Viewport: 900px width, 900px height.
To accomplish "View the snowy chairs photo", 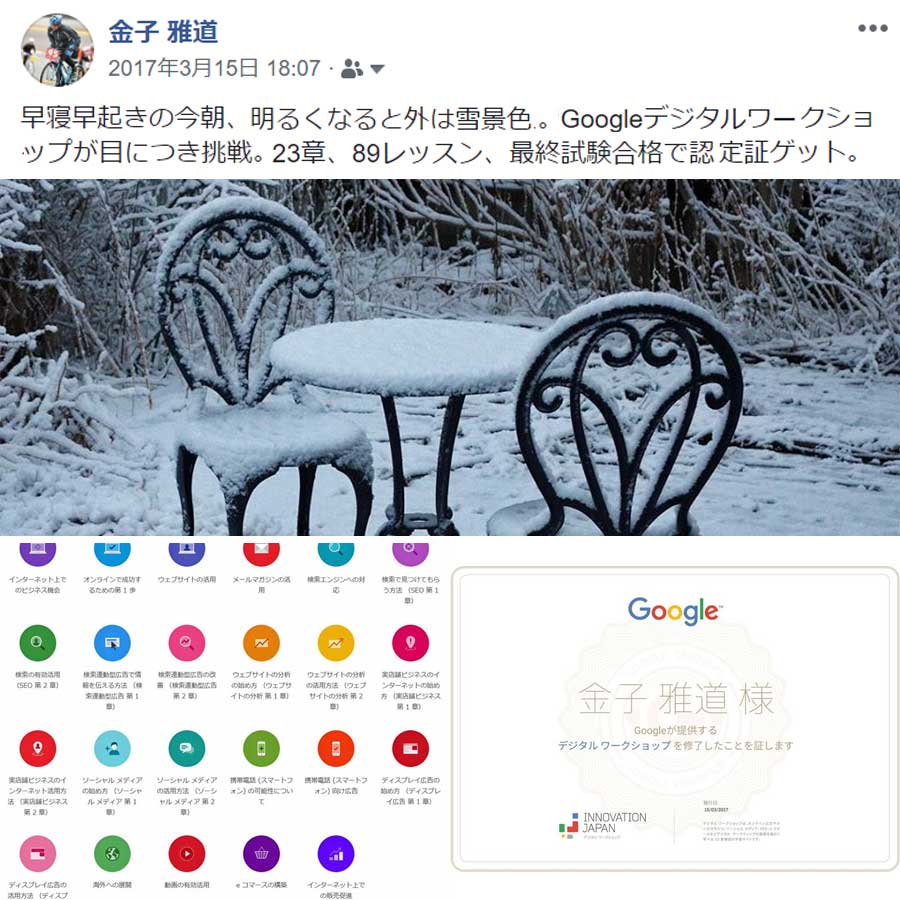I will (x=450, y=358).
